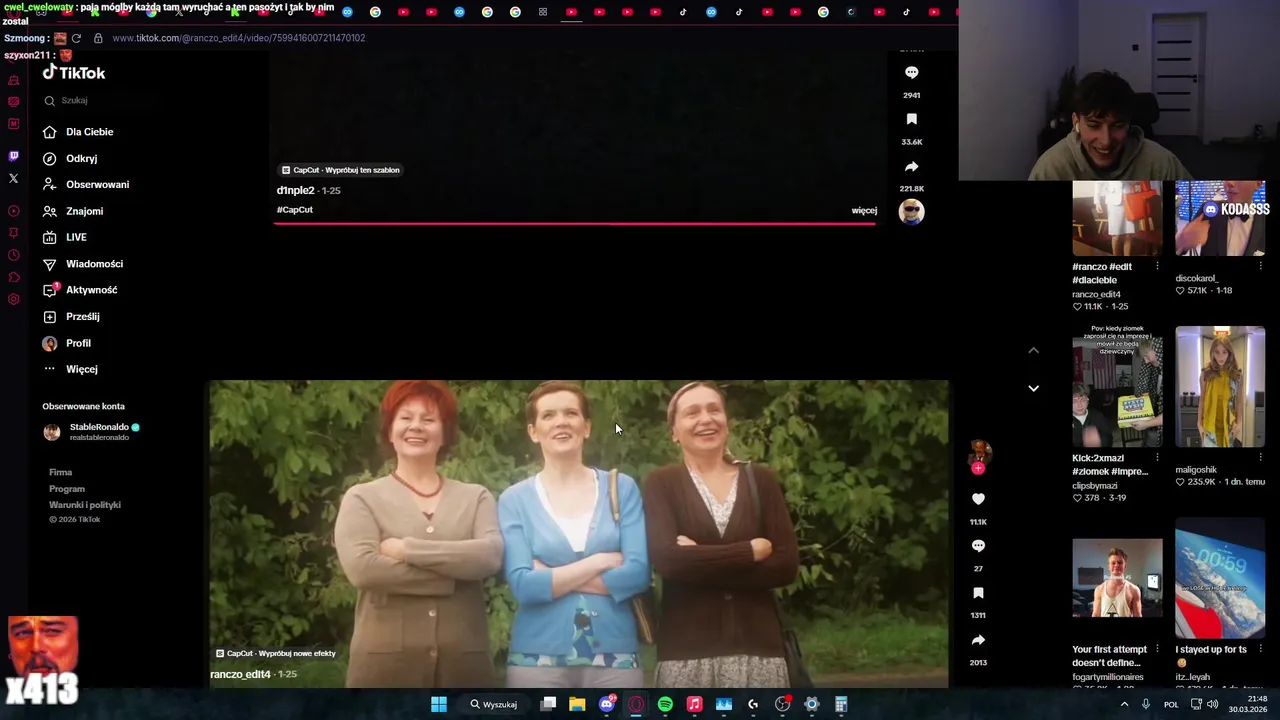The height and width of the screenshot is (720, 1280).
Task: Open the maligoshik video thumbnail
Action: coord(1220,386)
